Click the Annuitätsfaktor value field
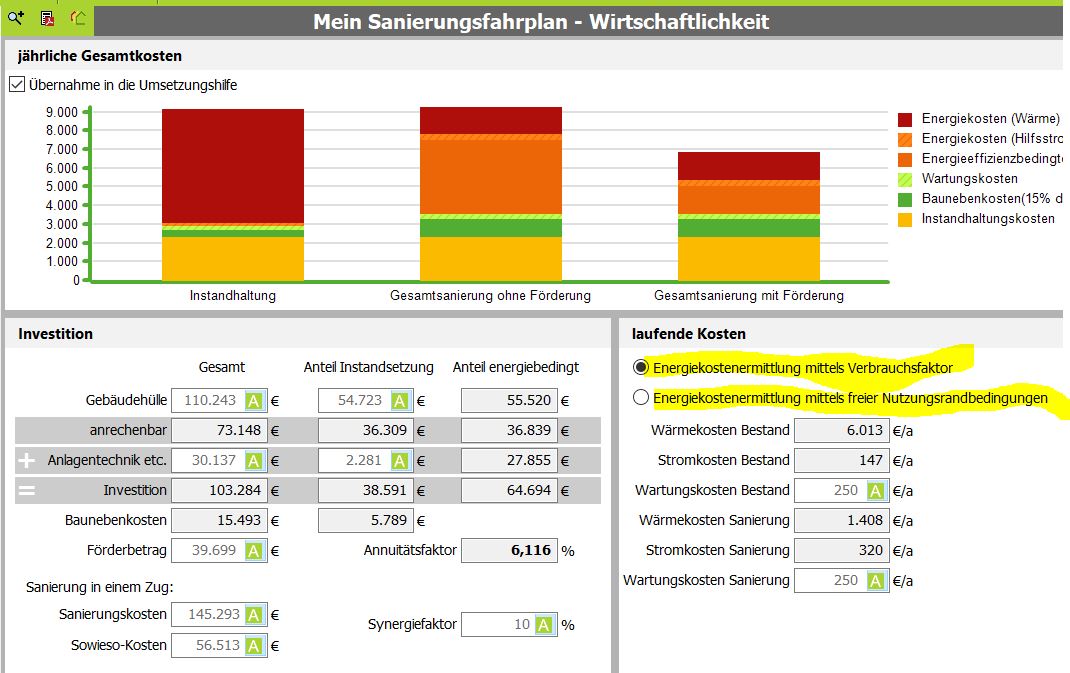 (510, 551)
